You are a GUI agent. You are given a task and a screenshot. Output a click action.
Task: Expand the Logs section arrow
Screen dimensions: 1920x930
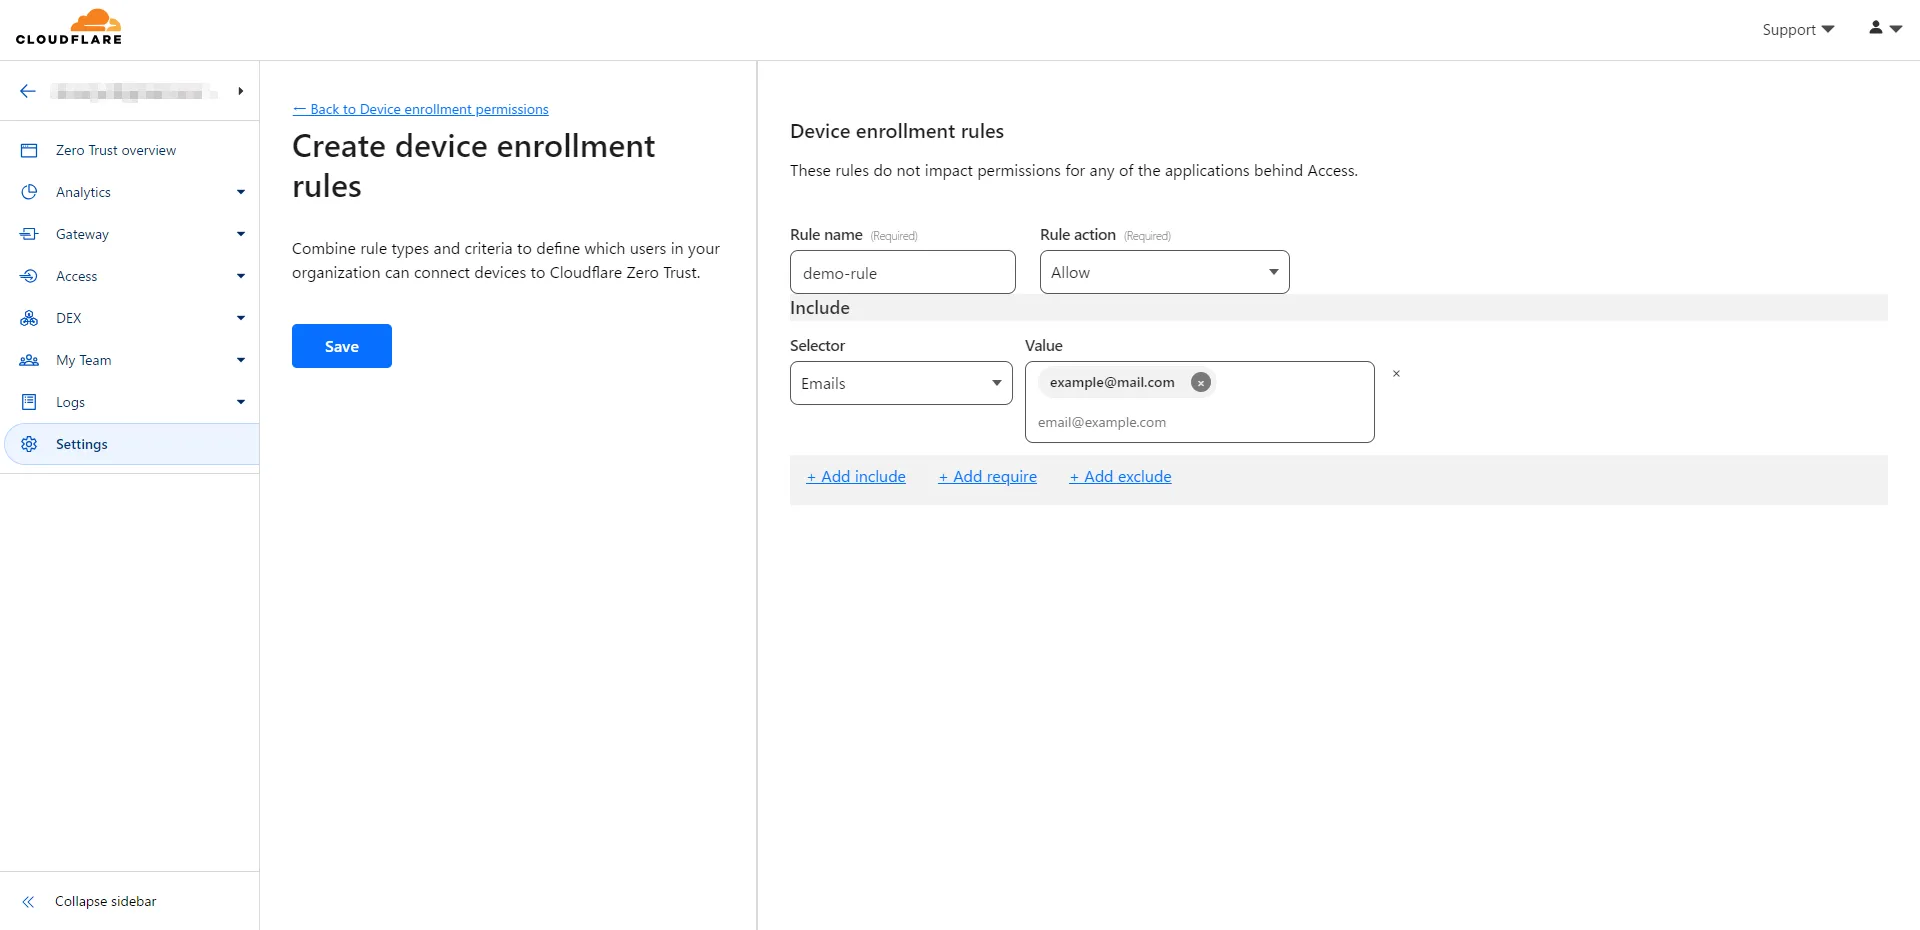pyautogui.click(x=241, y=402)
